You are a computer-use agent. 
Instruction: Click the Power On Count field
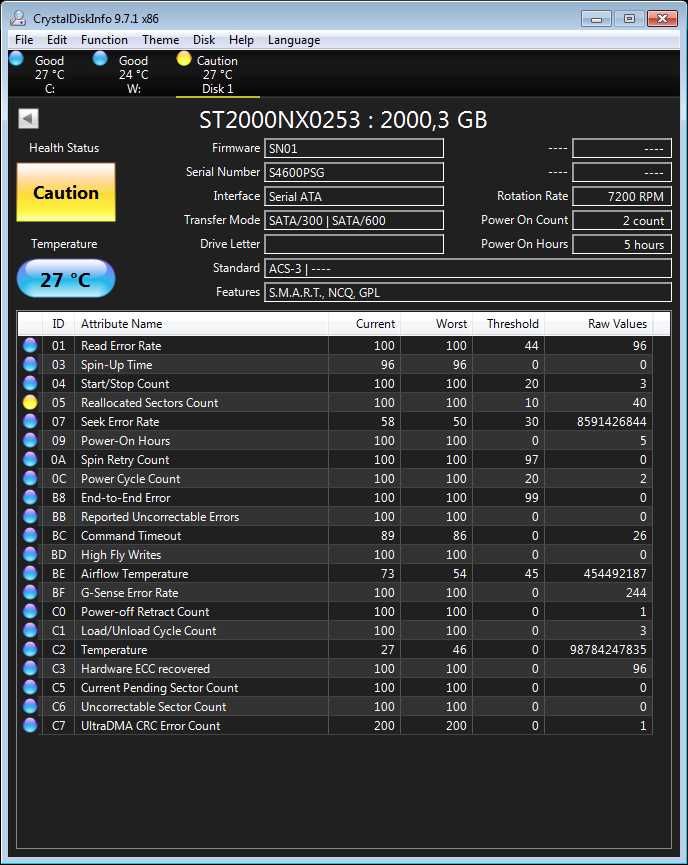click(622, 220)
